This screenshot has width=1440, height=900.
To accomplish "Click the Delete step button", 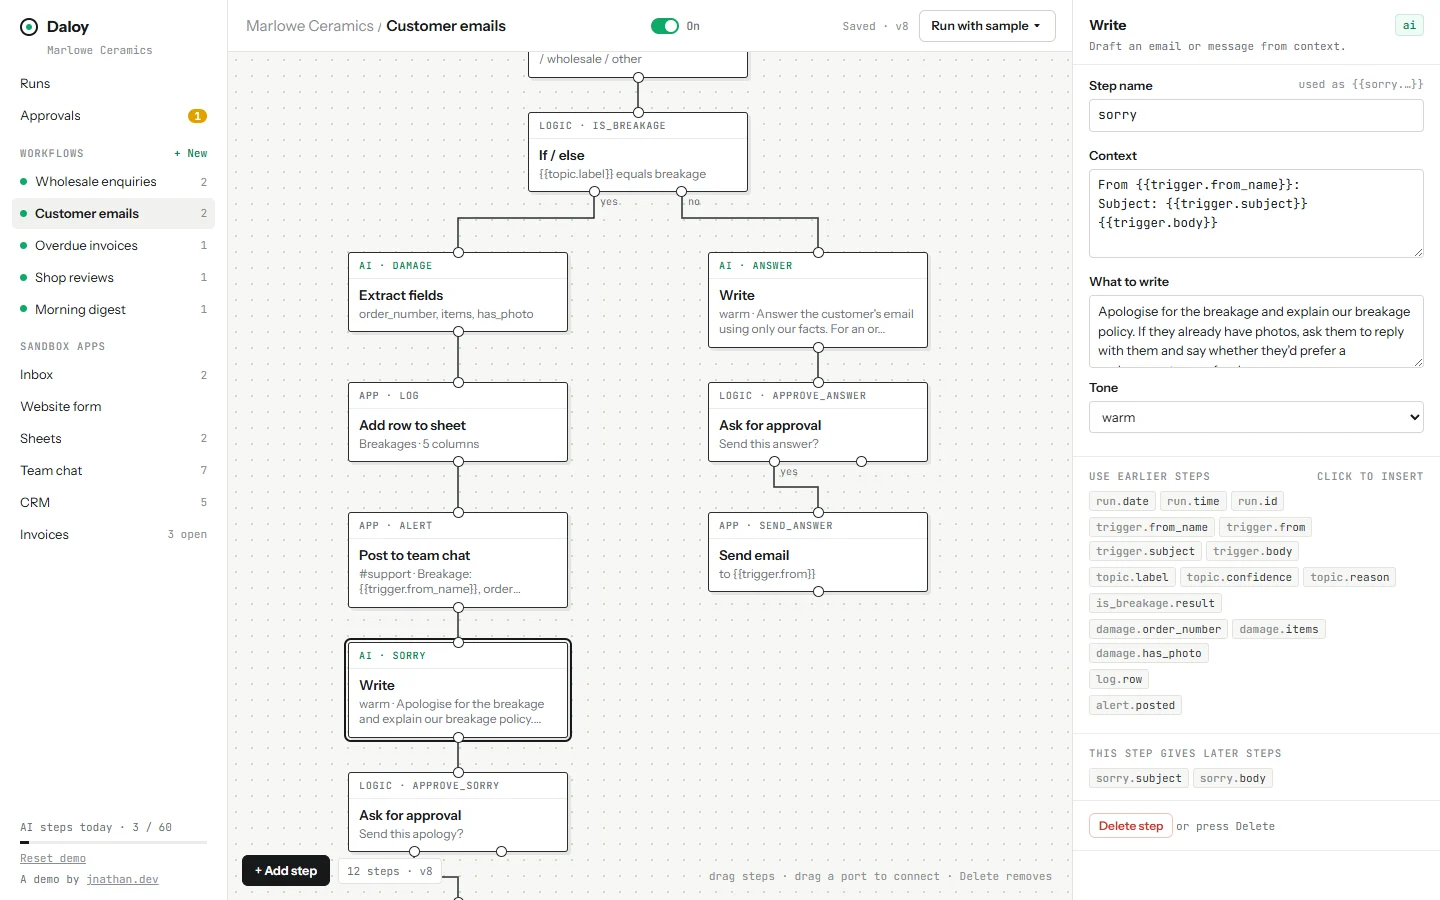I will pos(1131,826).
